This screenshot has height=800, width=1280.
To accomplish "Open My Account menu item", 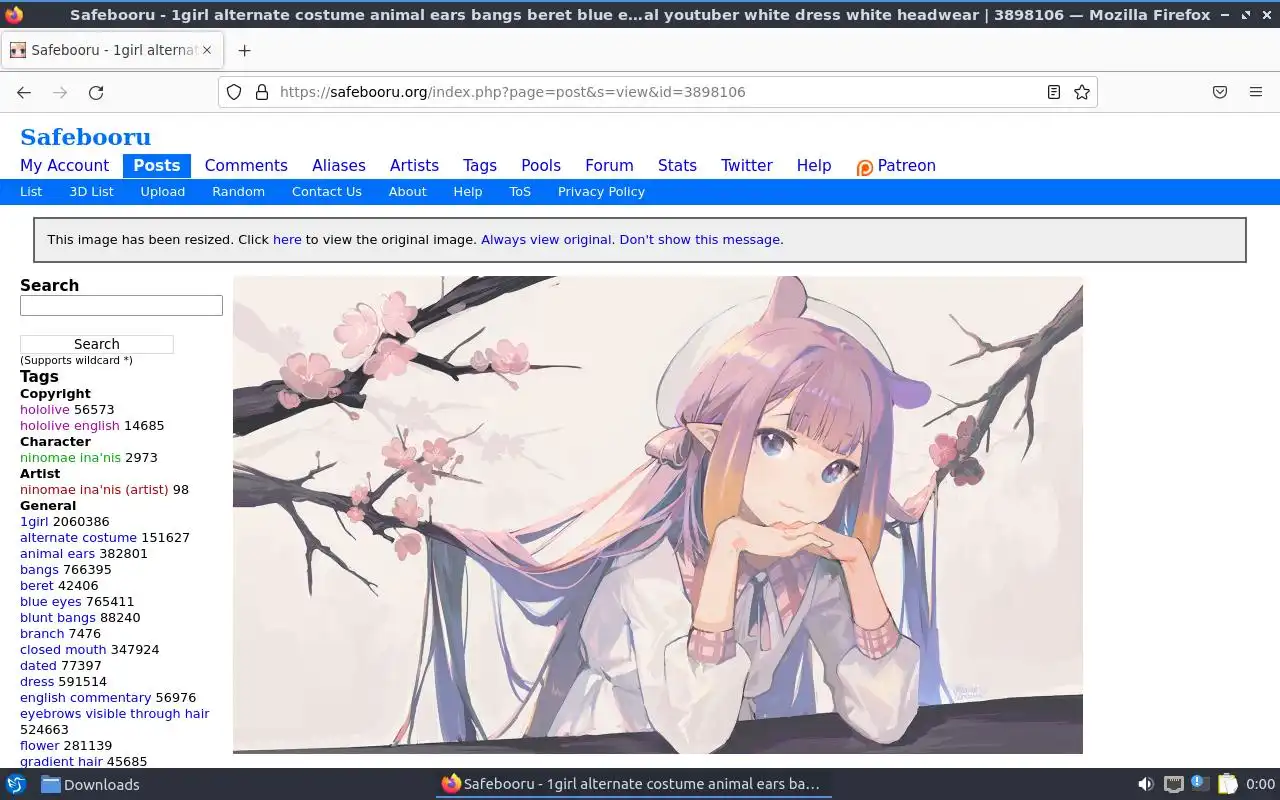I will (x=64, y=166).
